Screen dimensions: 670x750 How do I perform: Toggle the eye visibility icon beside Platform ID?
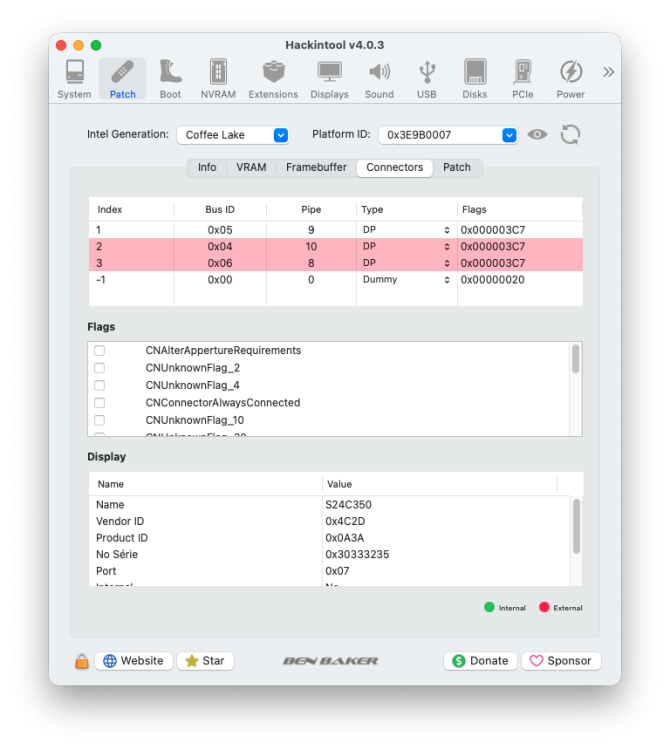(x=537, y=134)
